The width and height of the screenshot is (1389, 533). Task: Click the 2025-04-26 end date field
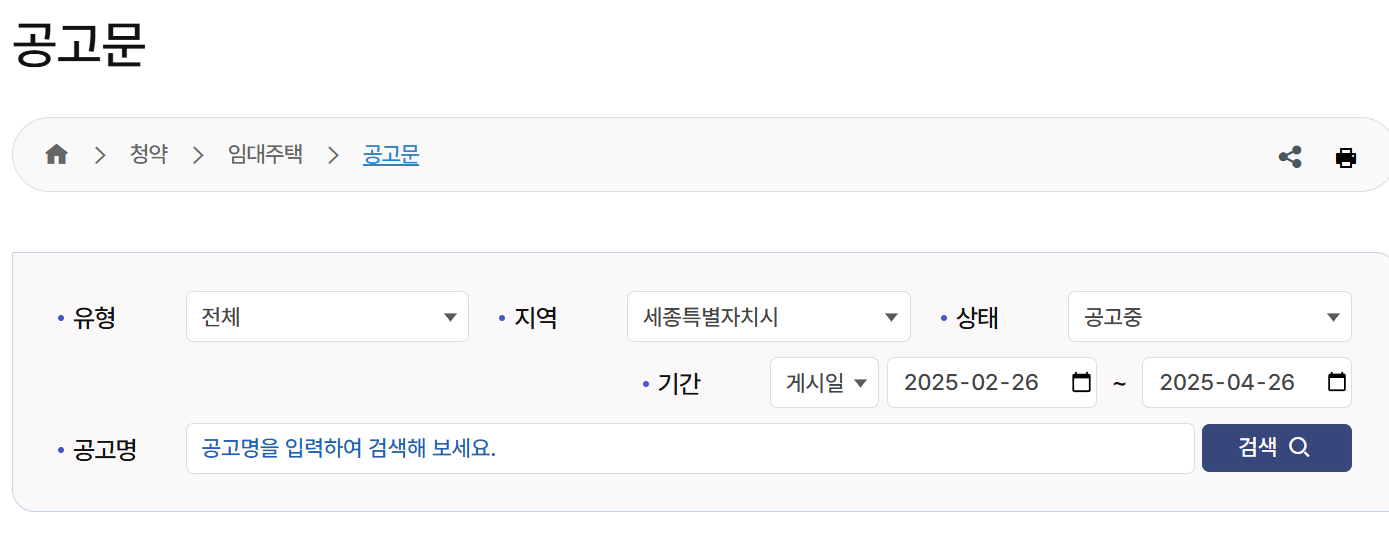coord(1247,382)
